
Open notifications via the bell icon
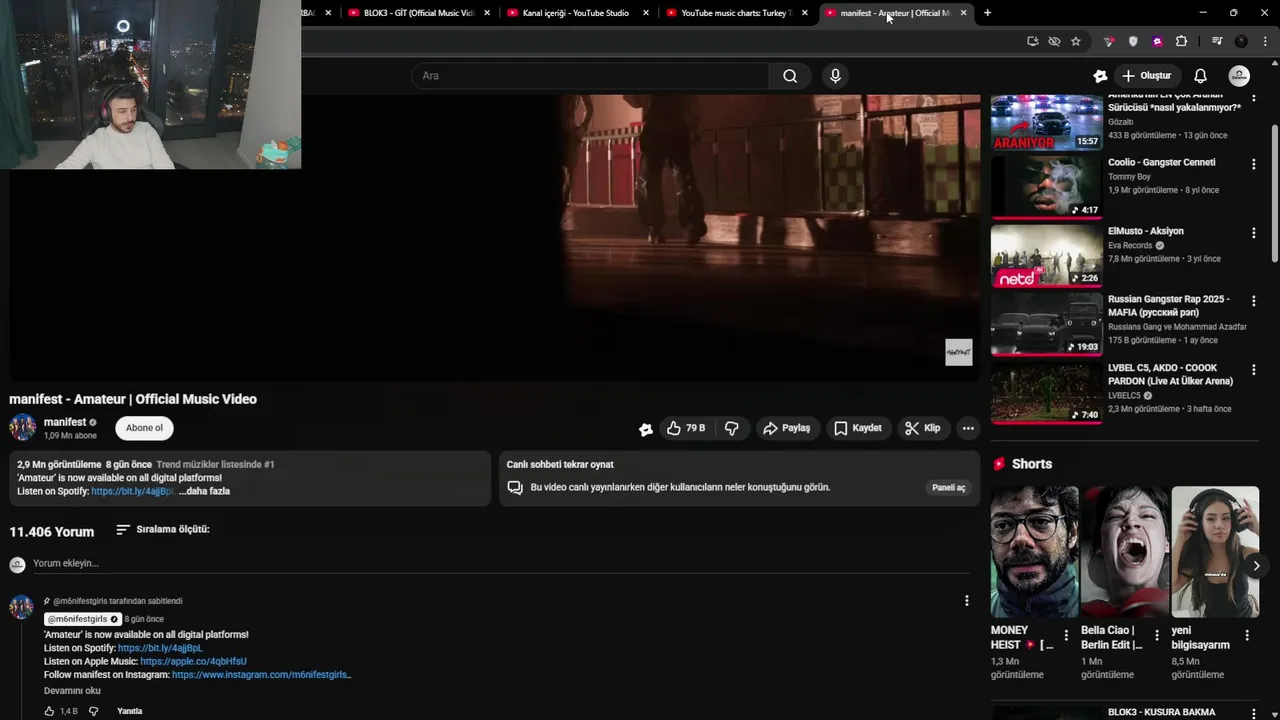tap(1200, 76)
